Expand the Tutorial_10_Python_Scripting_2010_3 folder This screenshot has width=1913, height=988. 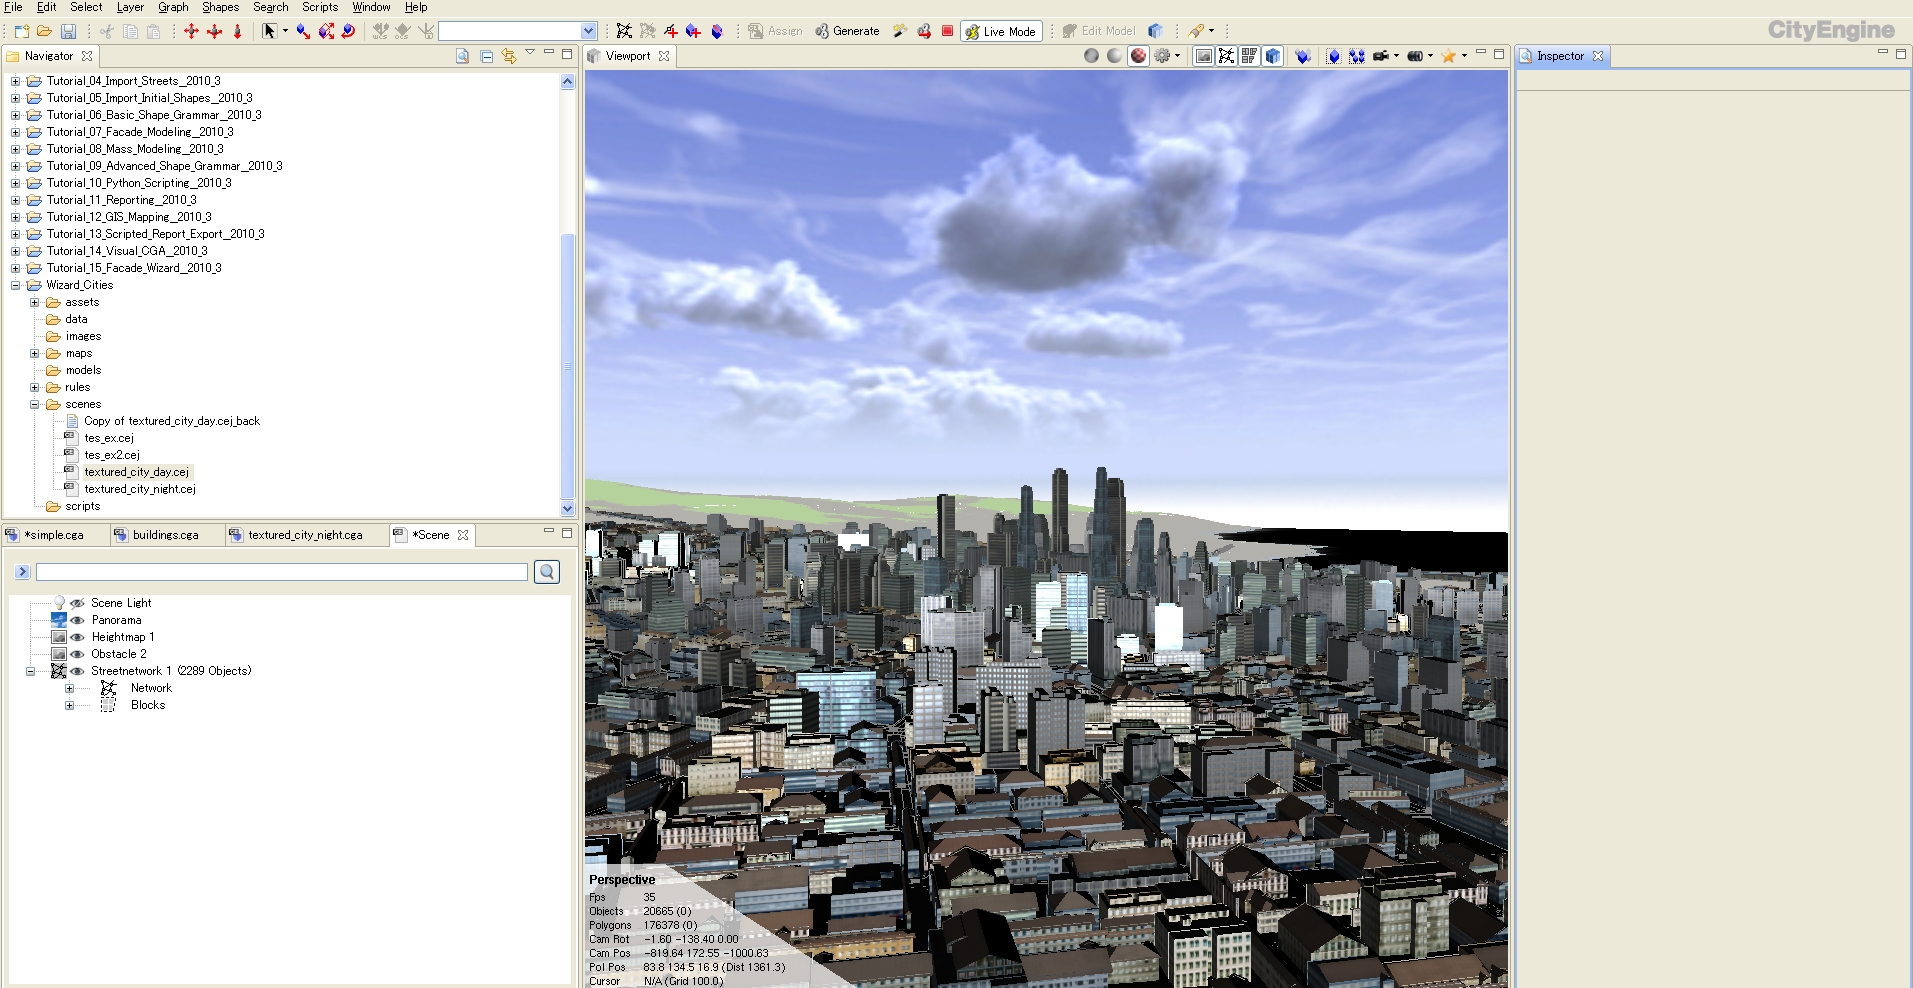pyautogui.click(x=15, y=183)
